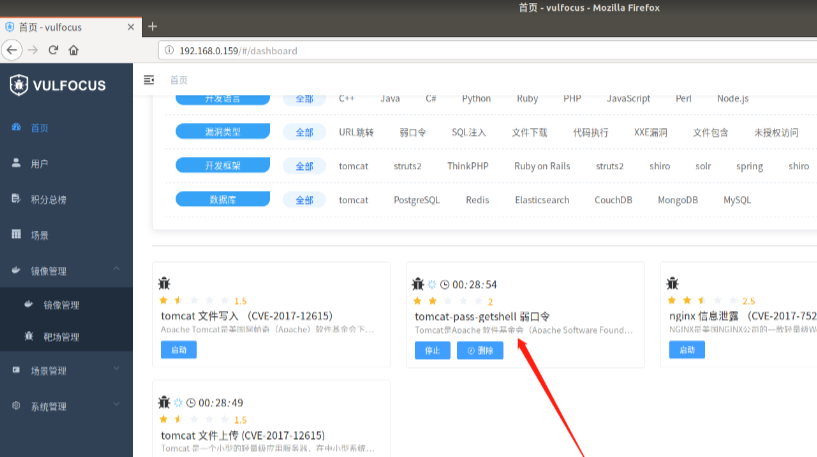Open a new browser tab
Image resolution: width=817 pixels, height=457 pixels.
tap(152, 26)
